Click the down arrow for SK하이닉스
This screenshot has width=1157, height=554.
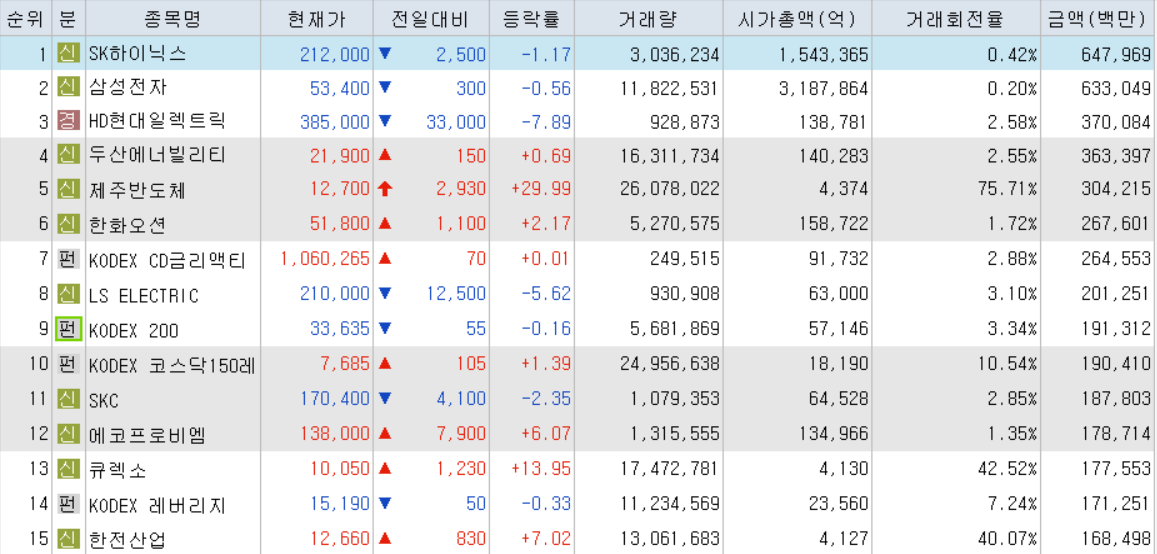click(384, 54)
